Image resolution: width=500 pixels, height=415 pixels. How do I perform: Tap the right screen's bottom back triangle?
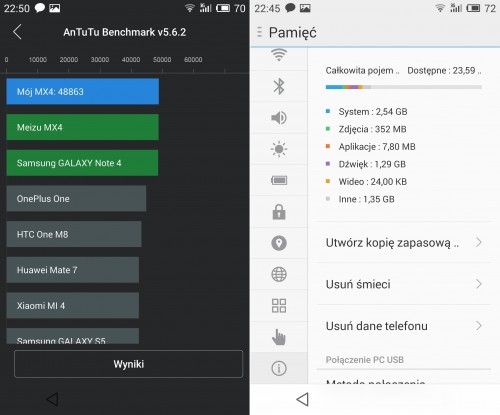click(303, 399)
